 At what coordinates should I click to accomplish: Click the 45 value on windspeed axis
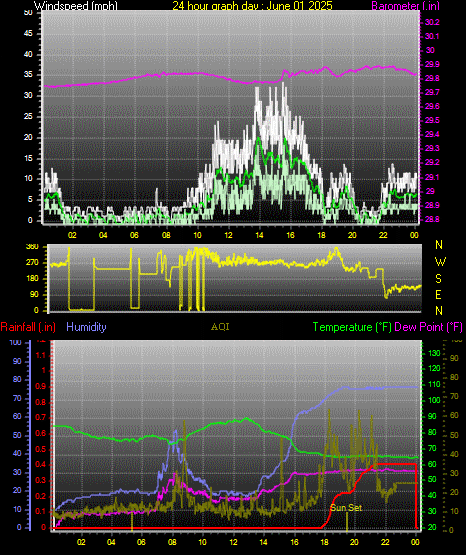click(28, 34)
